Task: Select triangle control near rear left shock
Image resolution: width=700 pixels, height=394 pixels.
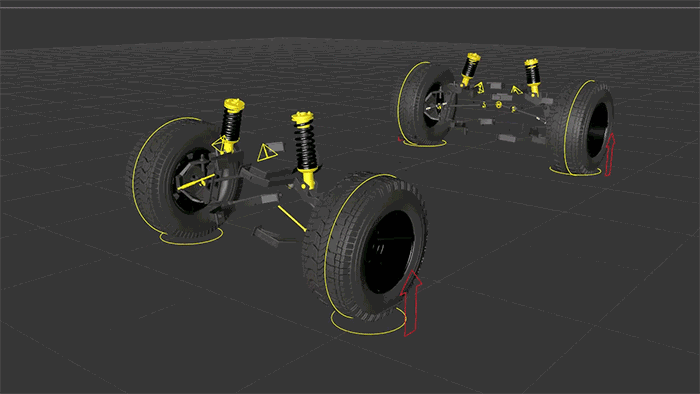Action: [x=479, y=87]
